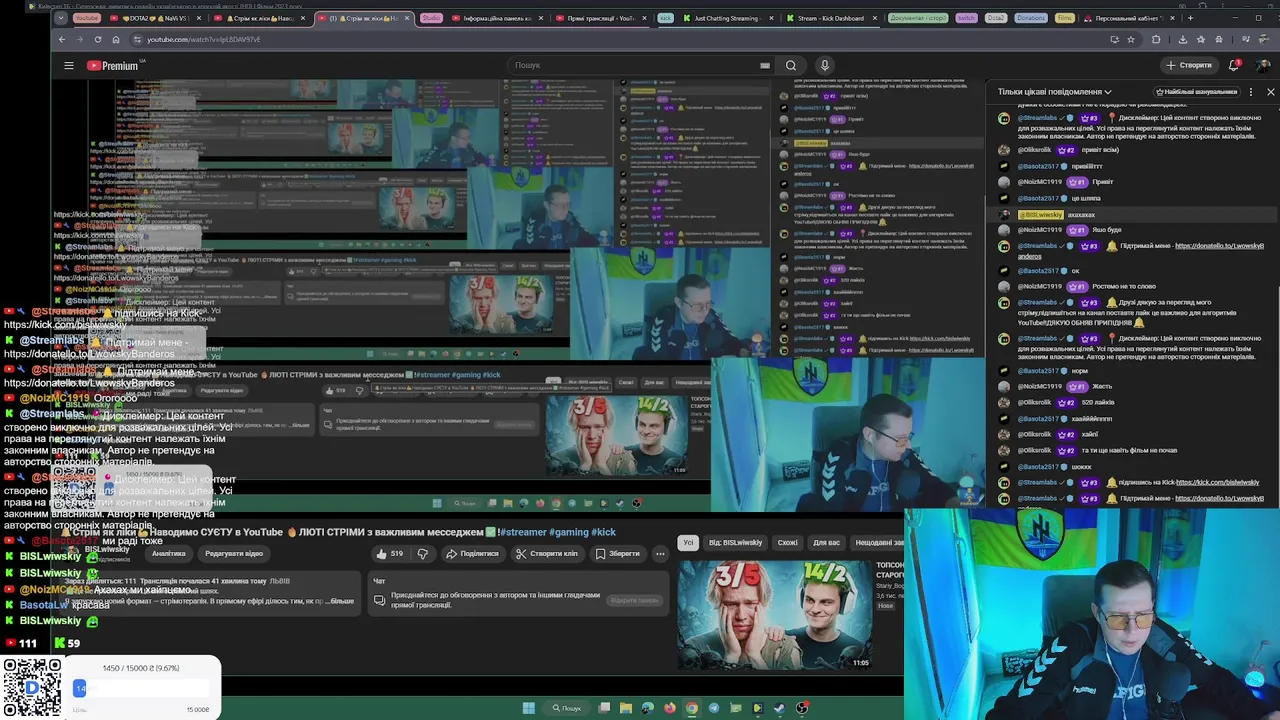
Task: Expand the description with ...більше
Action: coord(342,601)
